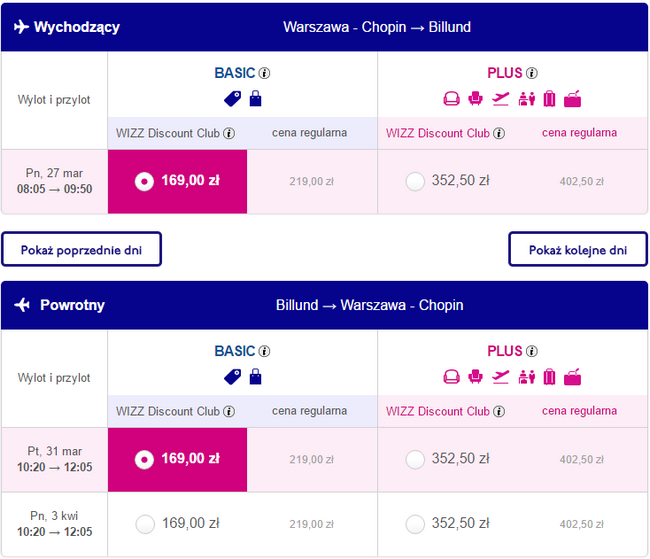Click info icon next to outbound PLUS
650x559 pixels.
532,73
